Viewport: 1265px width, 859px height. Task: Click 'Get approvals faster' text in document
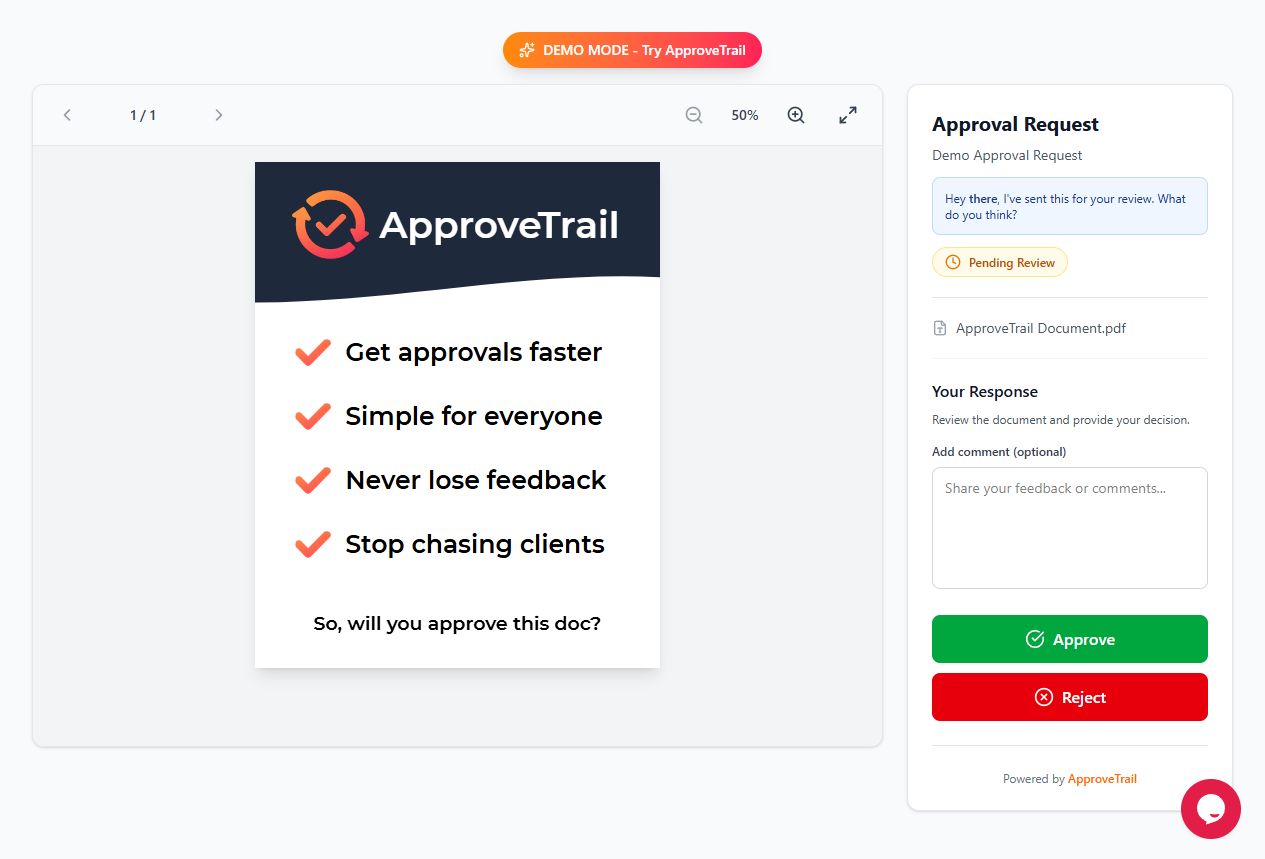point(473,352)
